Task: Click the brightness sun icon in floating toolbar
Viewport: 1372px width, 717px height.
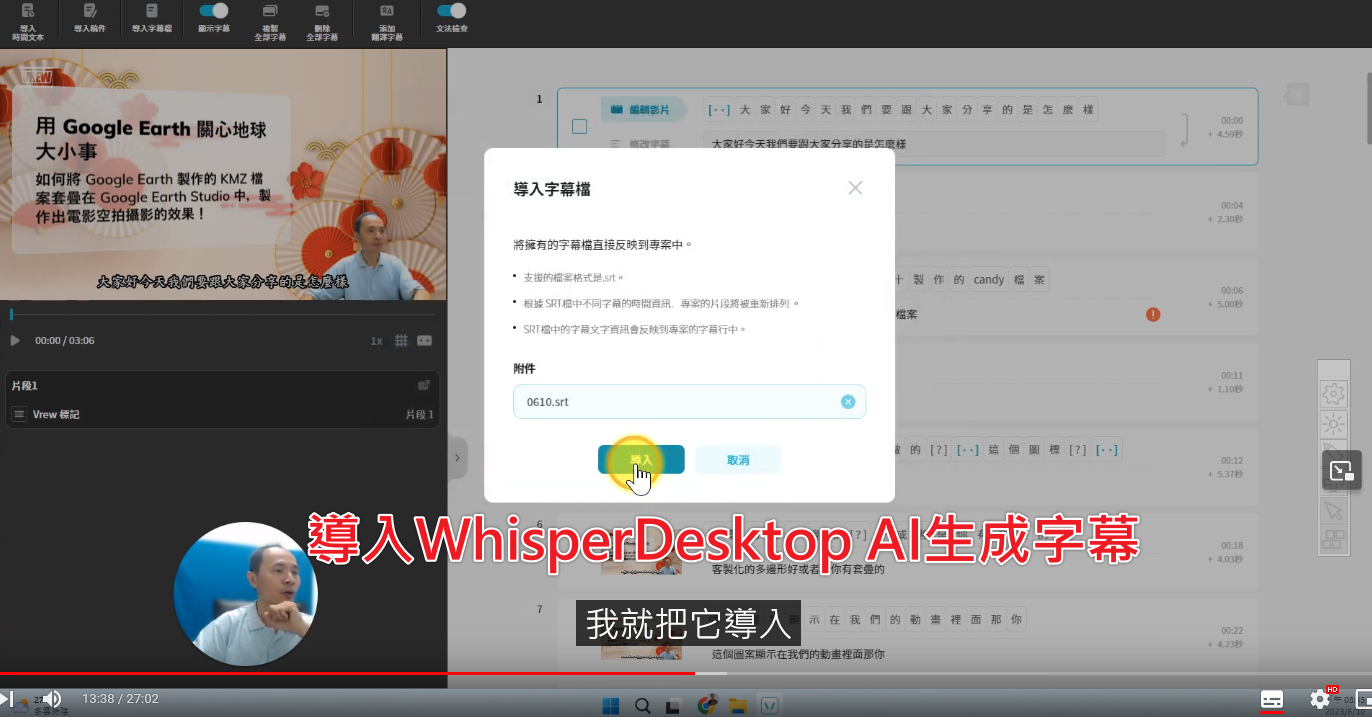Action: coord(1333,424)
